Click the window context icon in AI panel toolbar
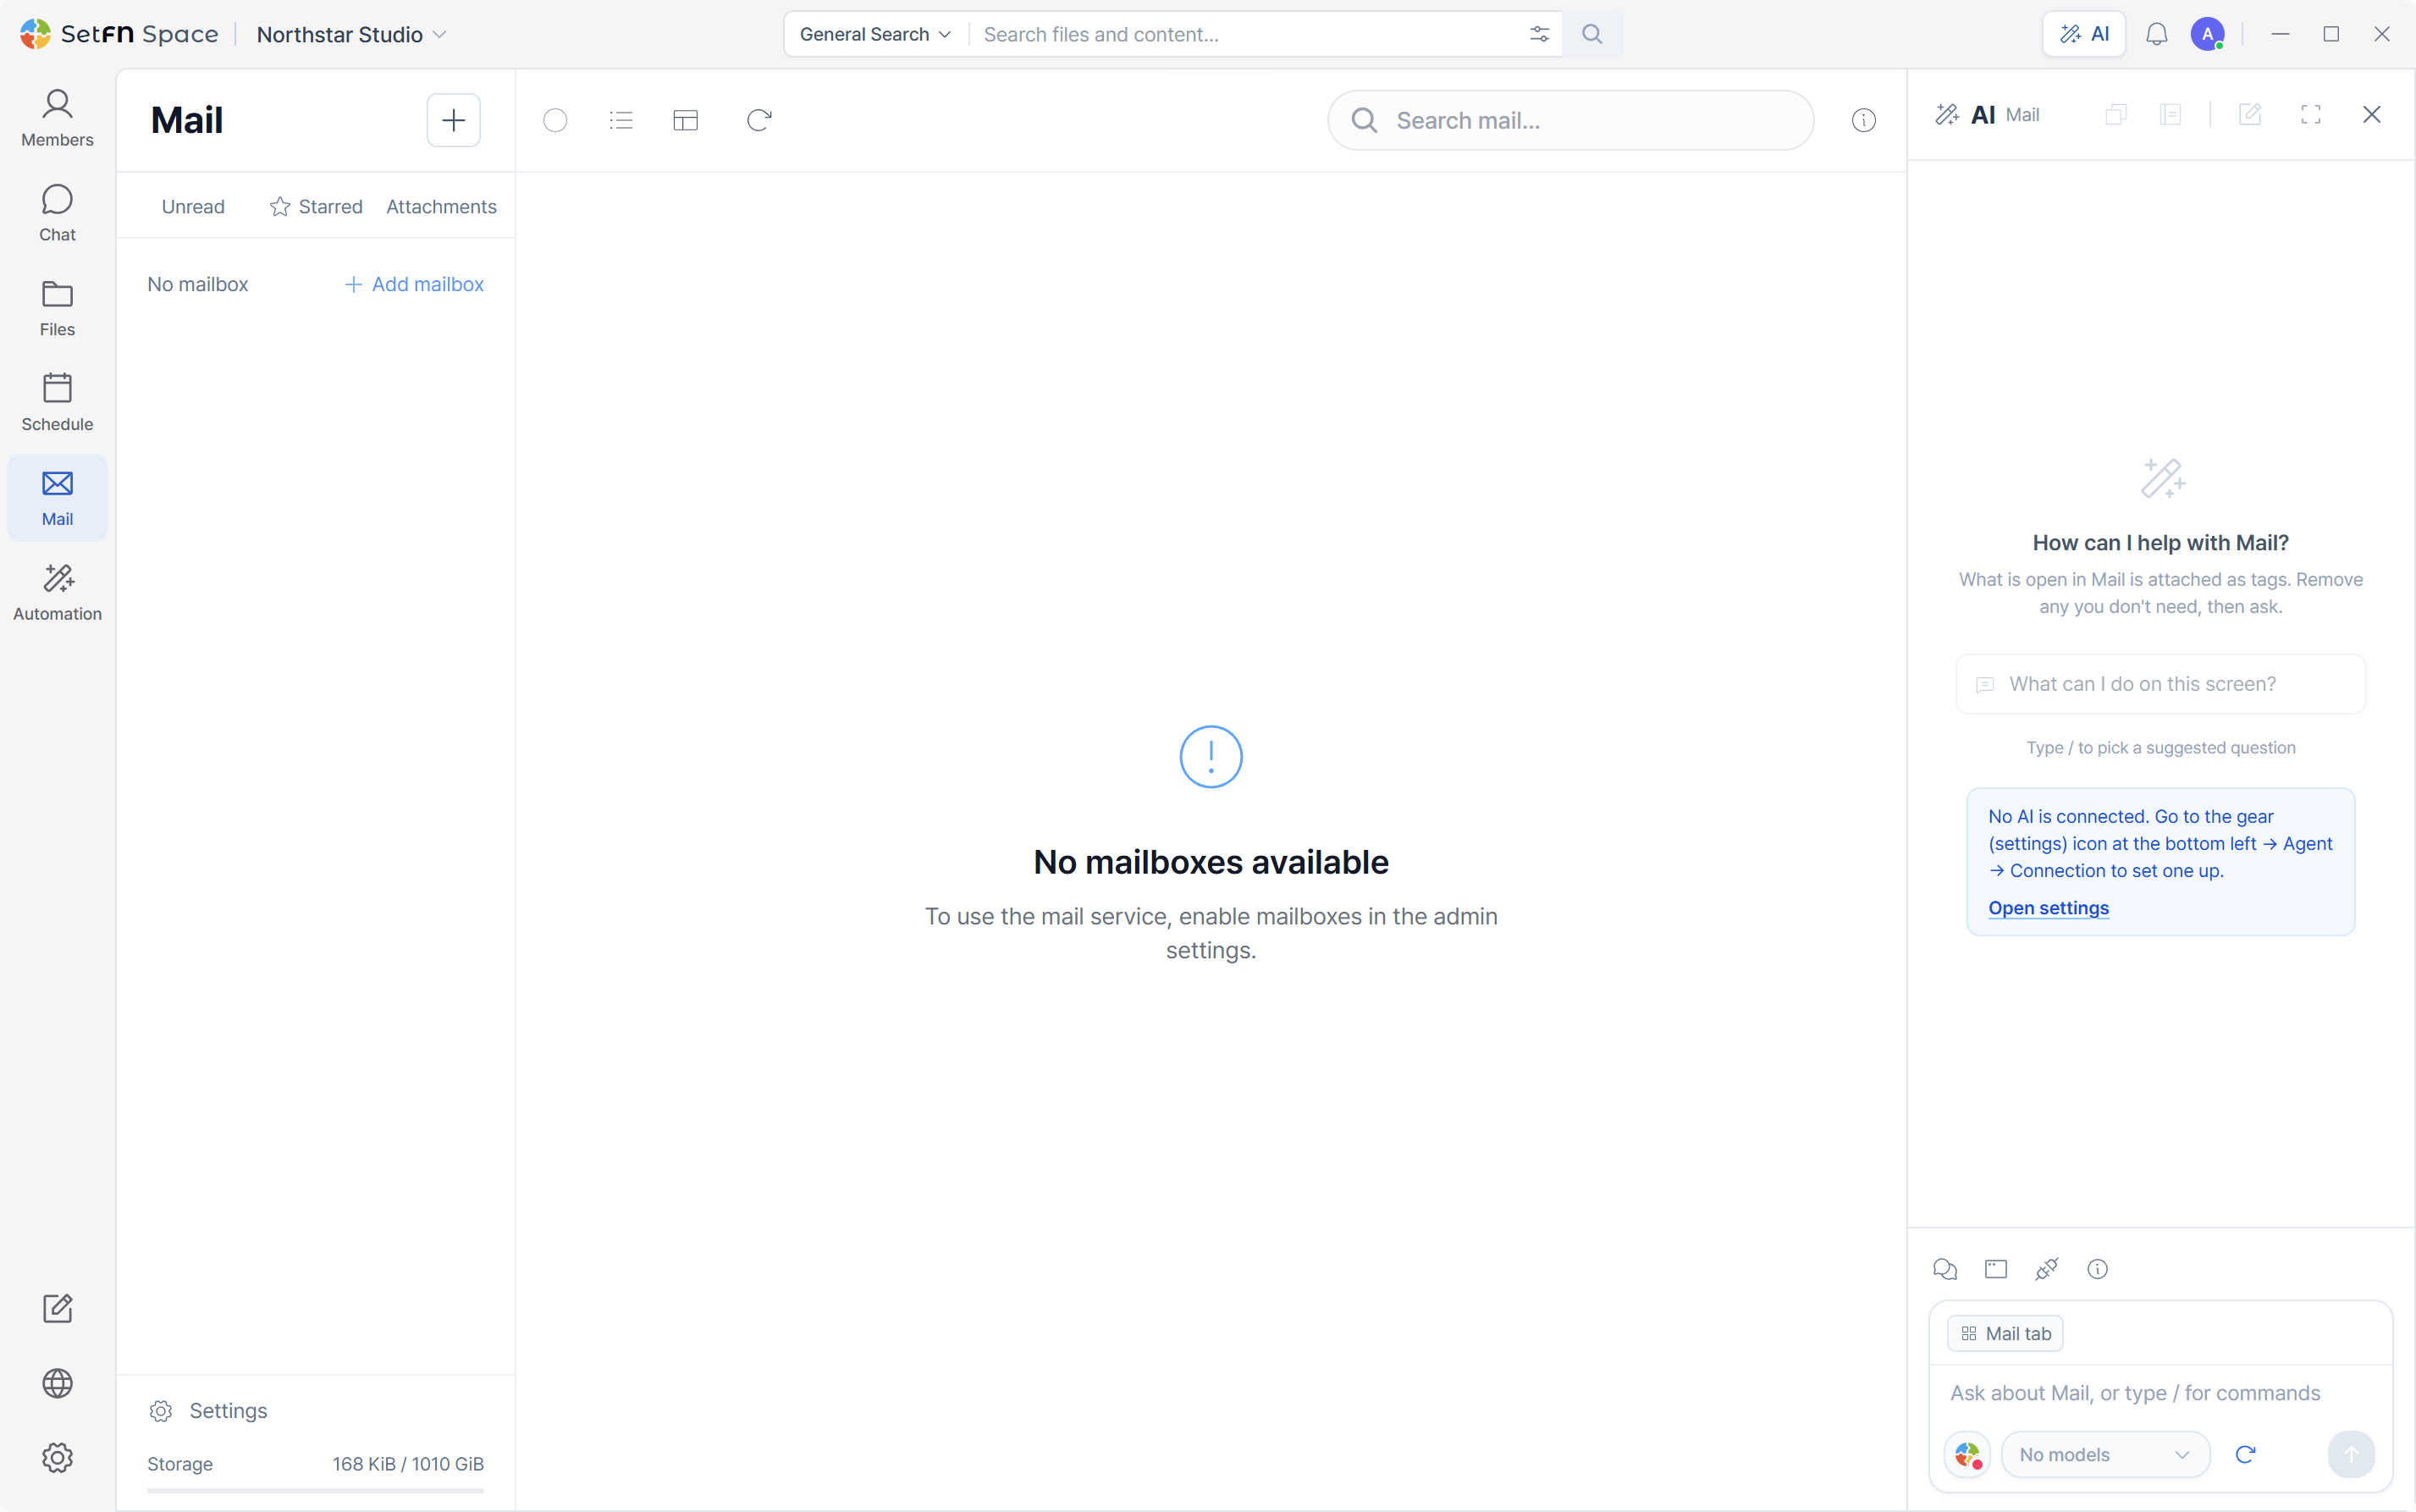2416x1512 pixels. (1996, 1269)
